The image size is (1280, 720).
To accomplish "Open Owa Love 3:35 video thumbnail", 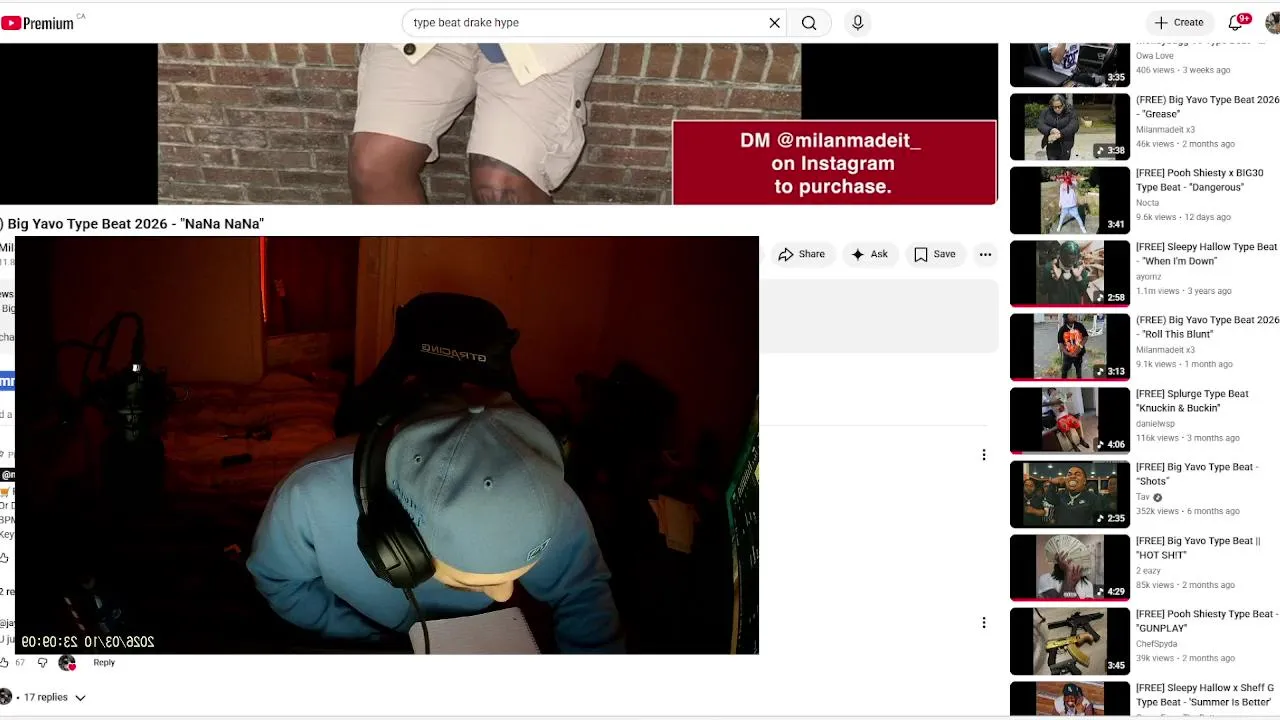I will (x=1069, y=64).
